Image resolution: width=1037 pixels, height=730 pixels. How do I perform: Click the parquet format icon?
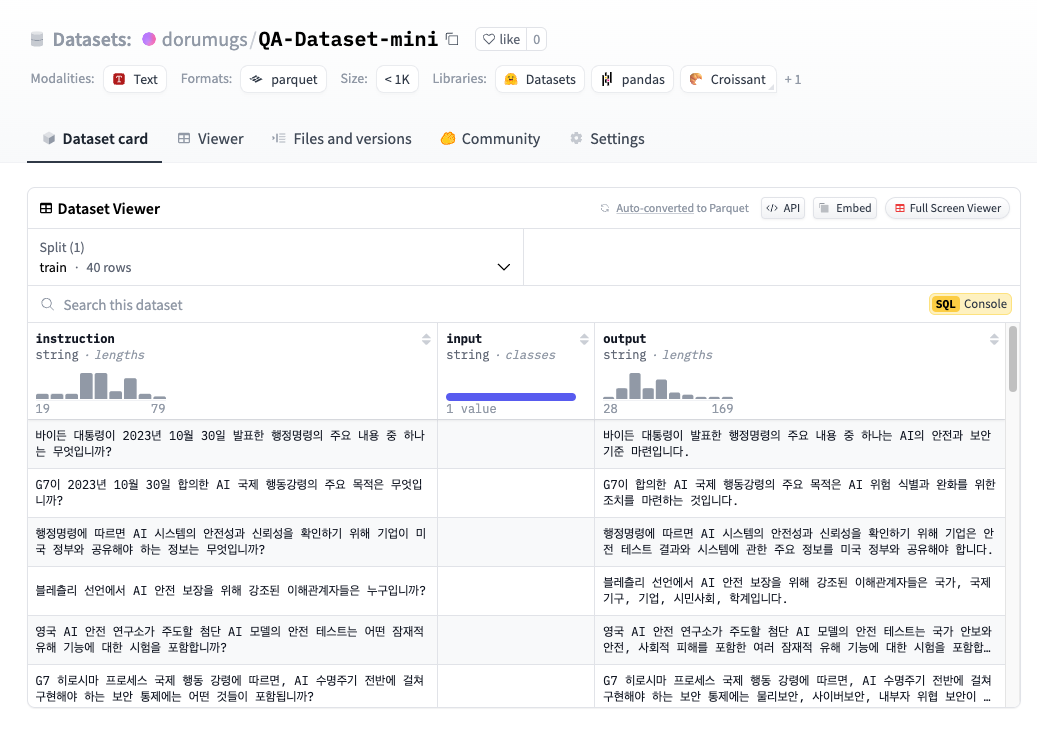[x=256, y=79]
